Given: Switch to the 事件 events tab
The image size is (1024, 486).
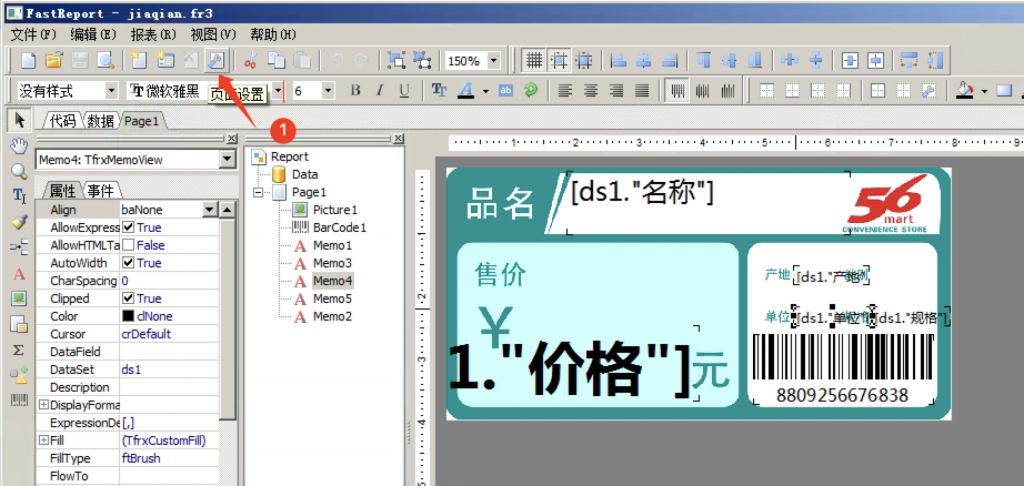Looking at the screenshot, I should pos(100,190).
